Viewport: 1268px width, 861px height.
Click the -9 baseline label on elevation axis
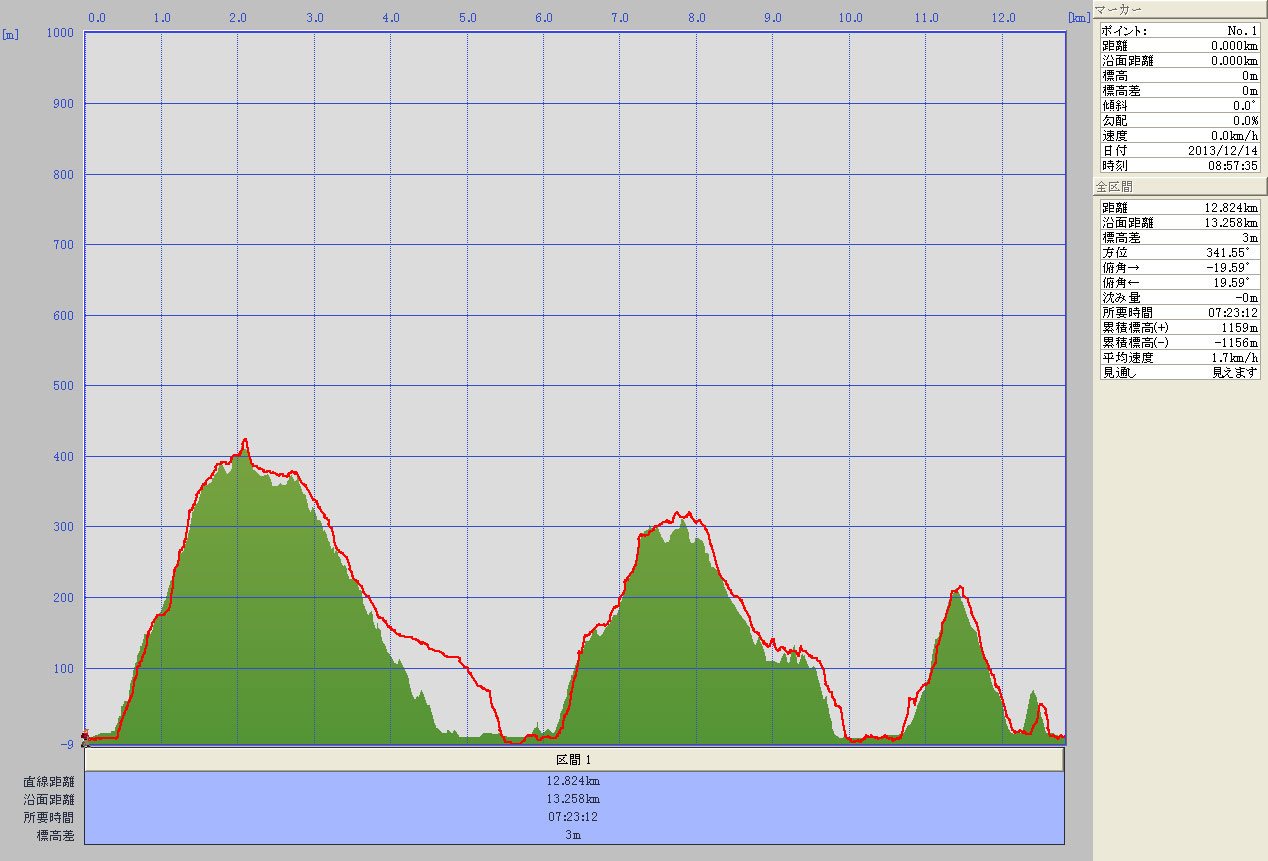pos(67,744)
